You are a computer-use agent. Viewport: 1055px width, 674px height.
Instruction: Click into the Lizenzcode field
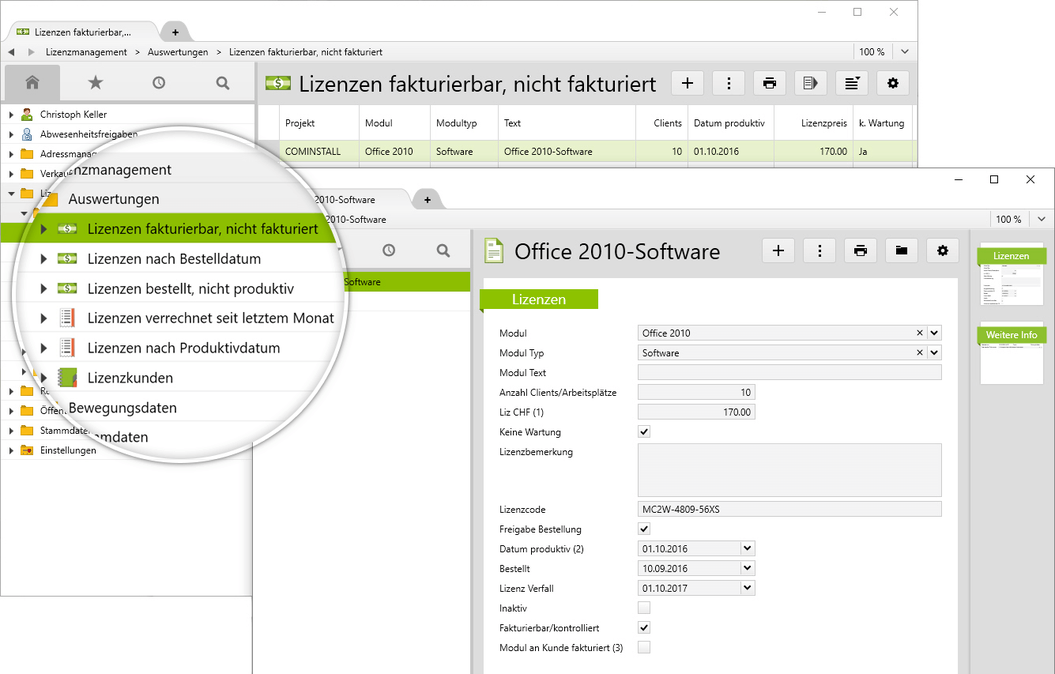pos(789,509)
